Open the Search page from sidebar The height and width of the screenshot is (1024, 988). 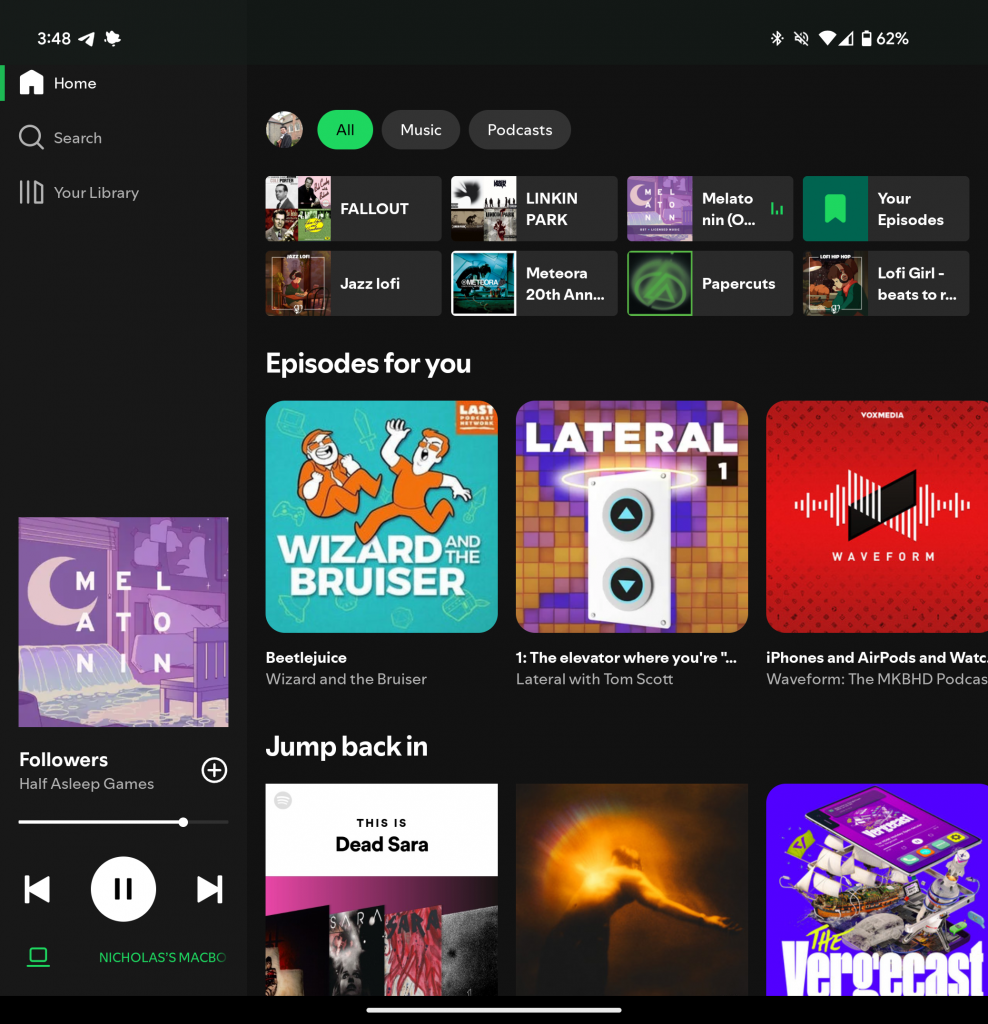61,138
